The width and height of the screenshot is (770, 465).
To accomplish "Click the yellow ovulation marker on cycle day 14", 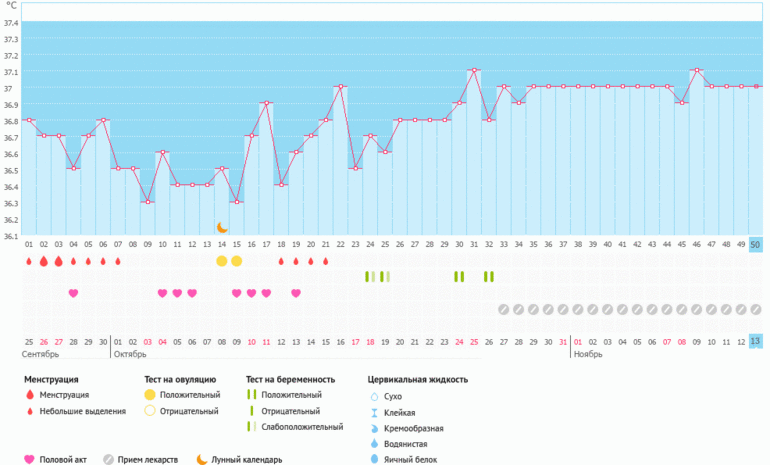I will (x=222, y=261).
